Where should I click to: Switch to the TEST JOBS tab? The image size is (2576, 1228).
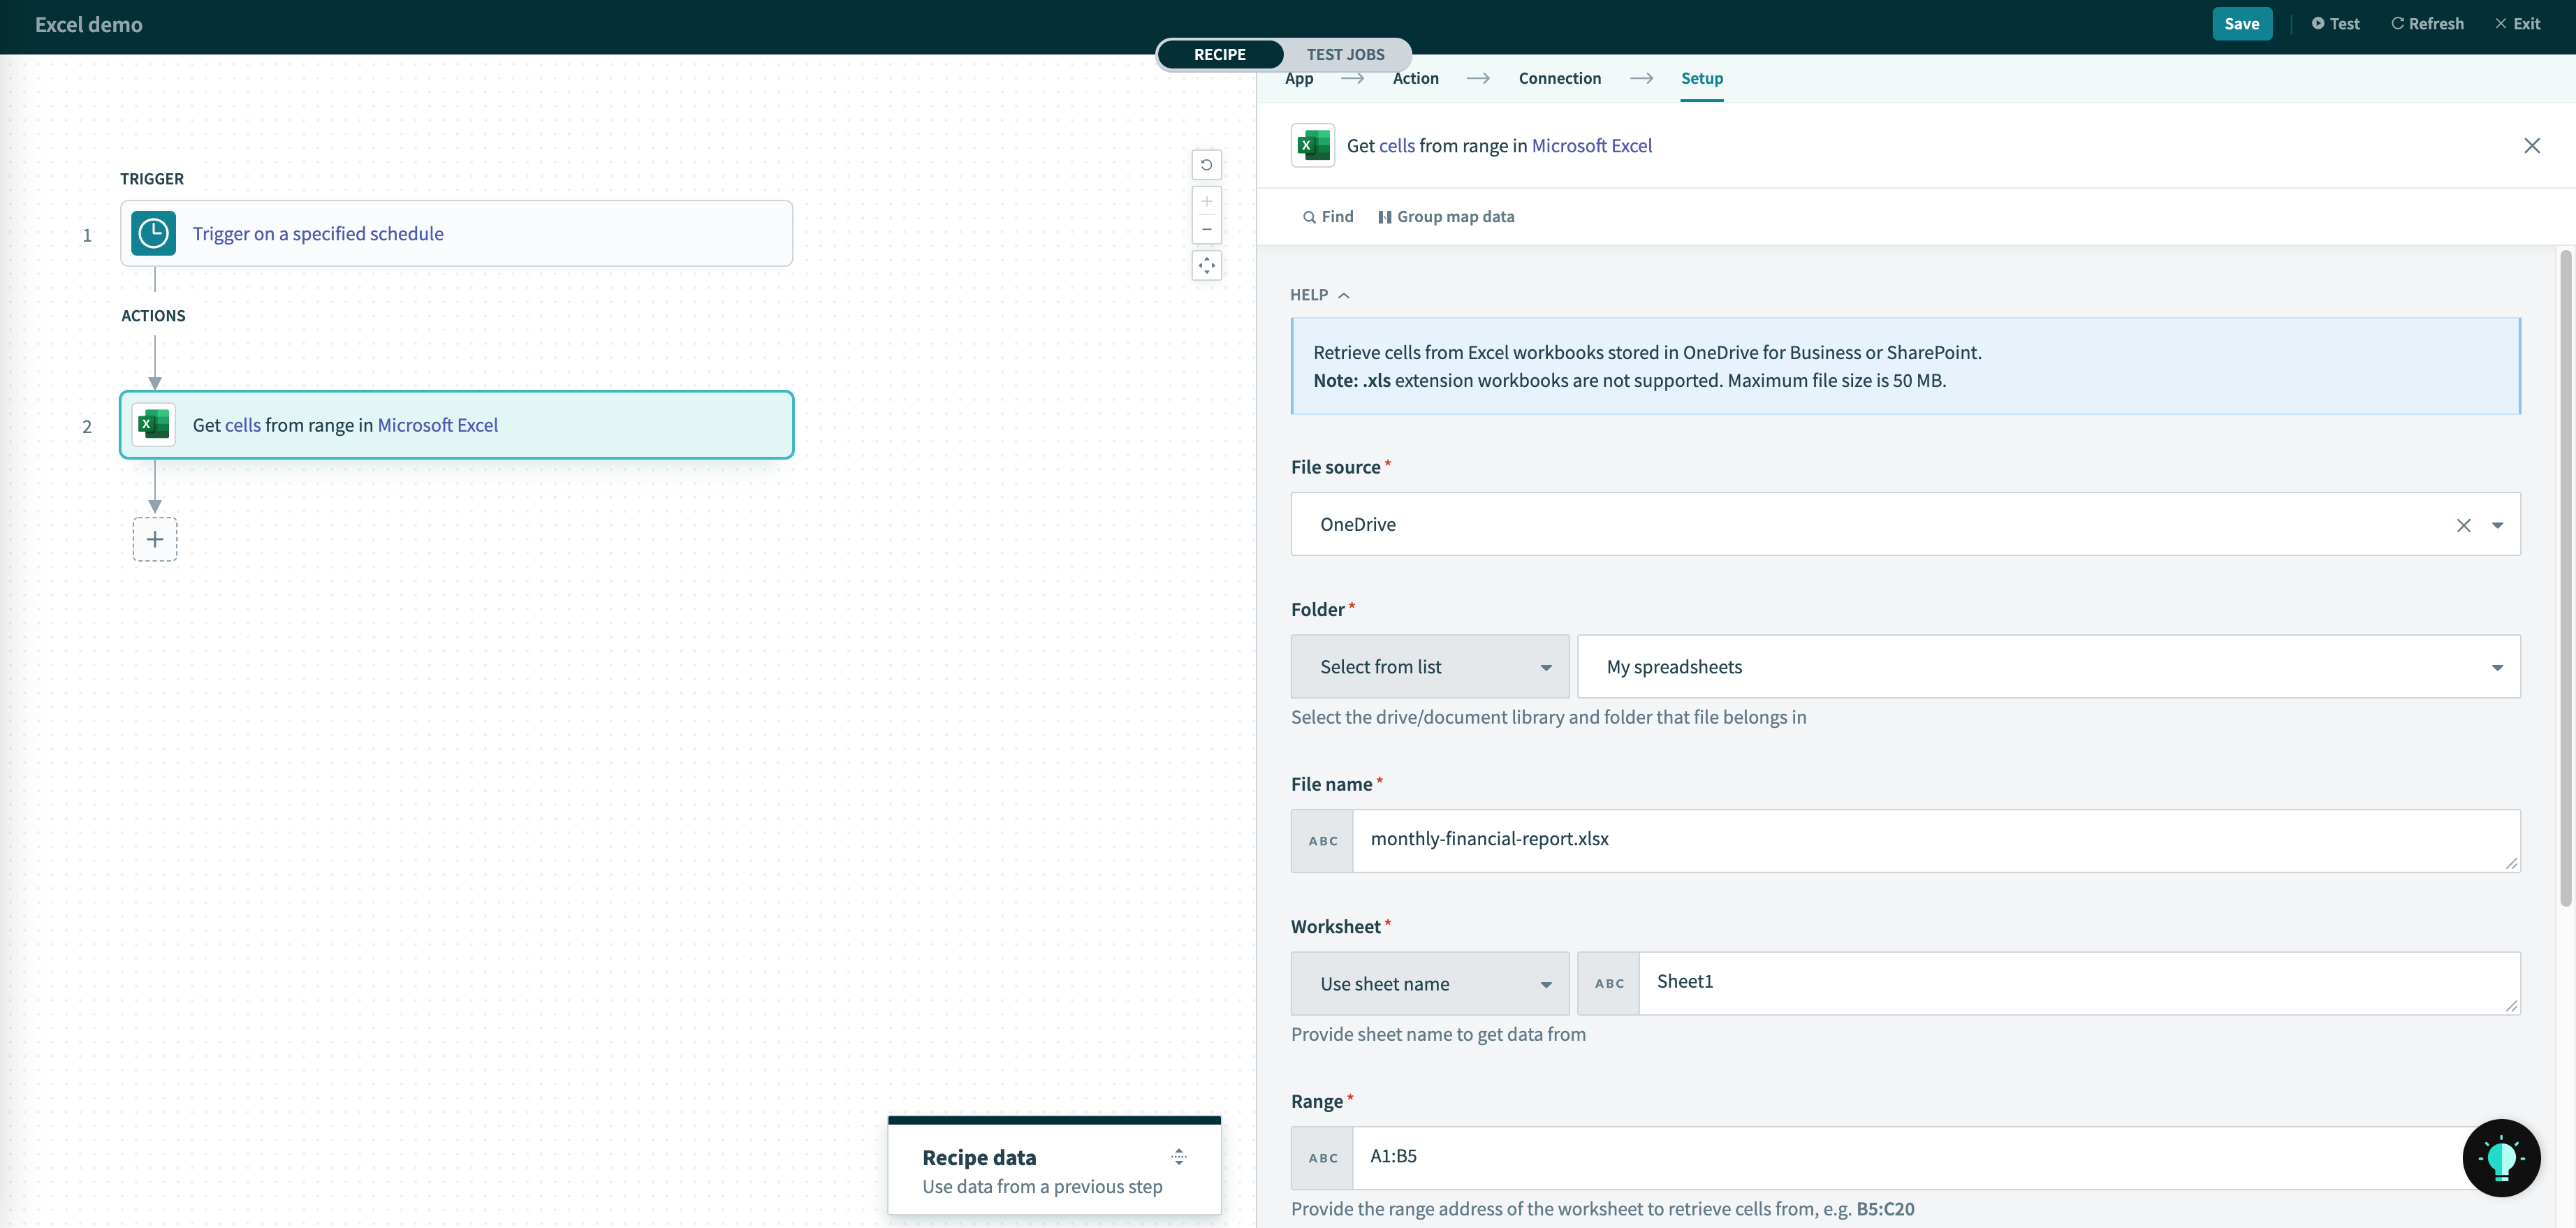click(1345, 55)
